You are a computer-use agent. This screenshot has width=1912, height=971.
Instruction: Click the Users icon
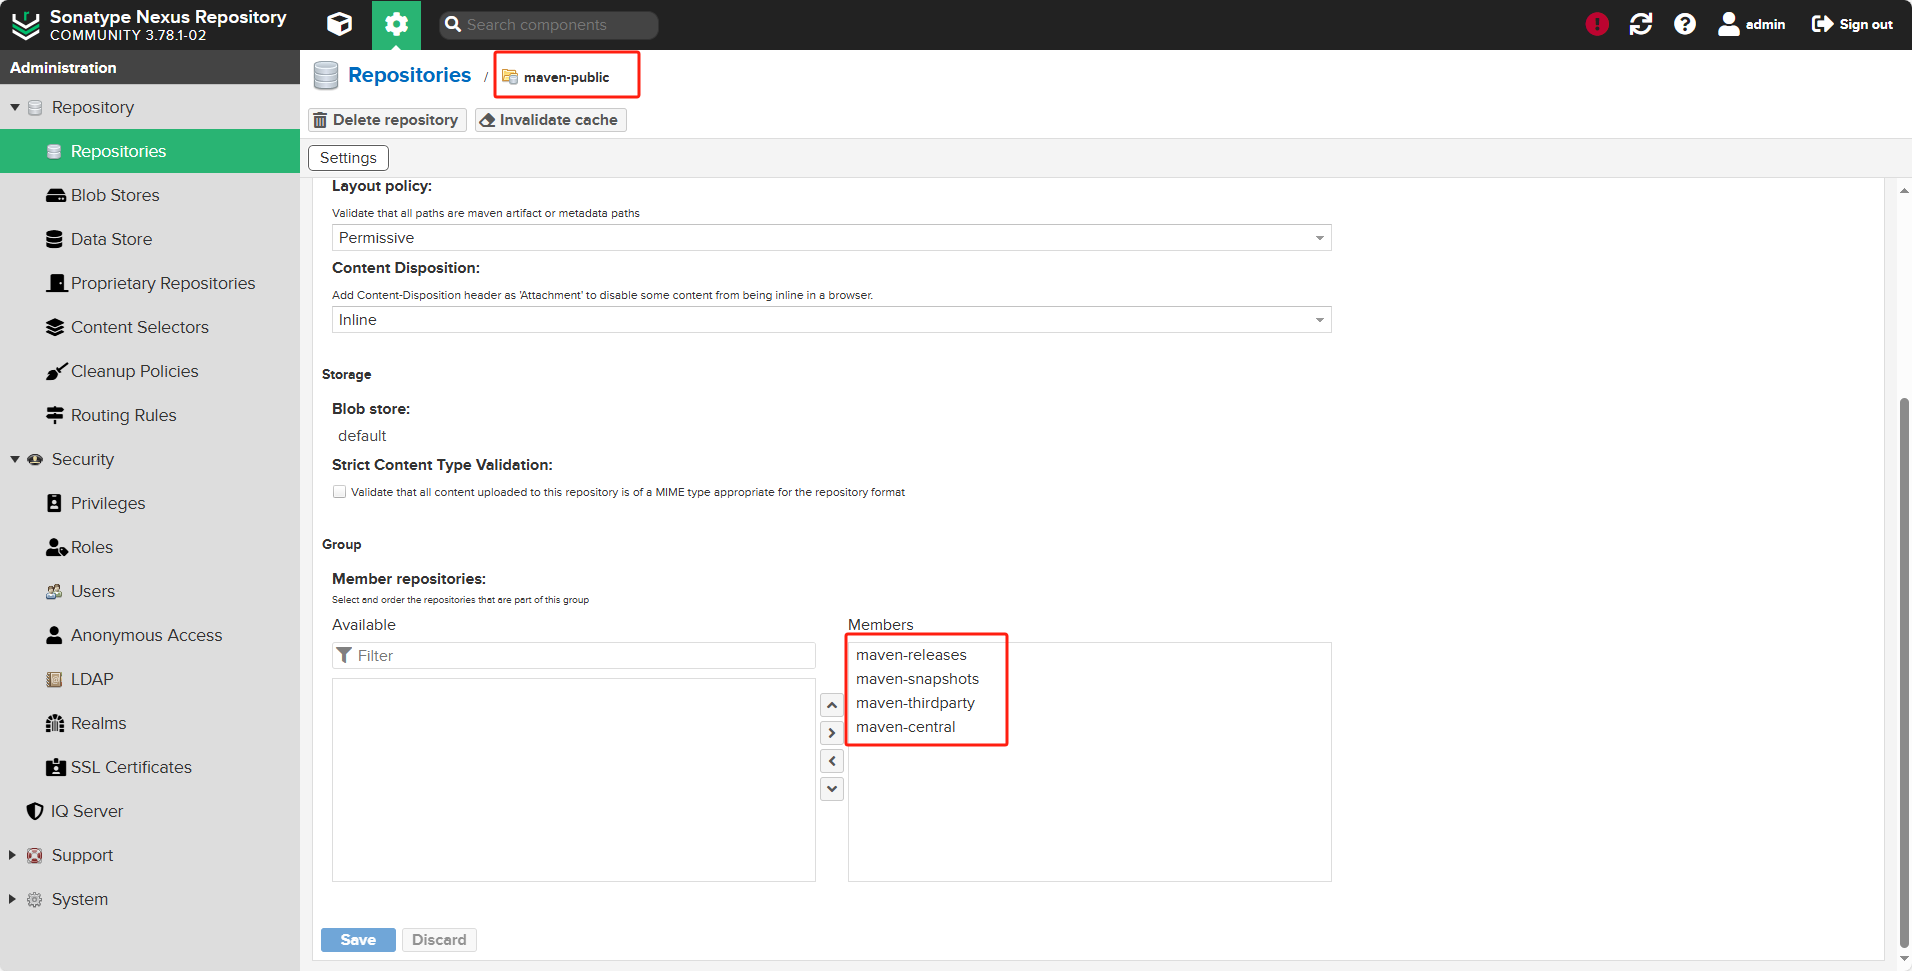[x=55, y=591]
